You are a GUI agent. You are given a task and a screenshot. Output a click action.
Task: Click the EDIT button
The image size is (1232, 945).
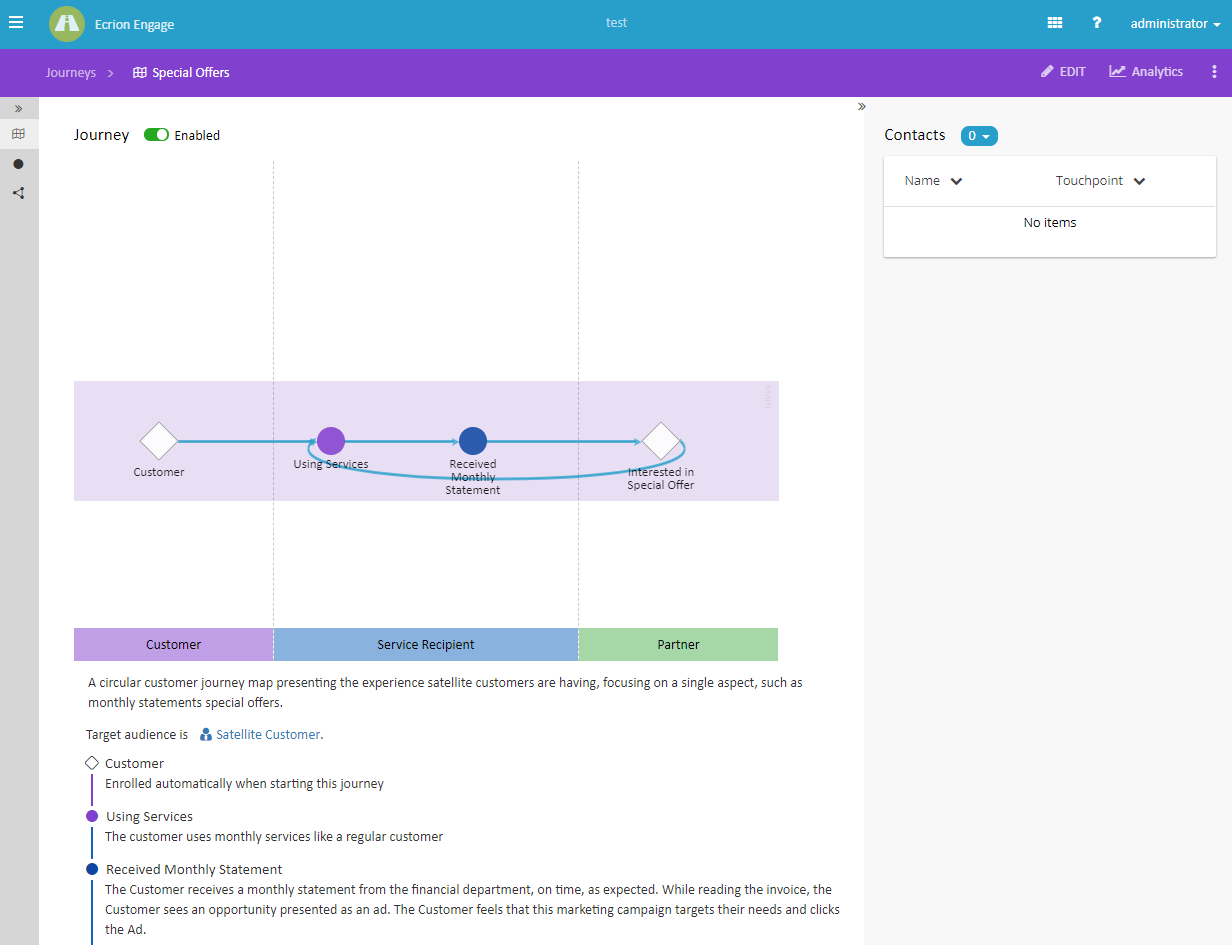tap(1062, 71)
